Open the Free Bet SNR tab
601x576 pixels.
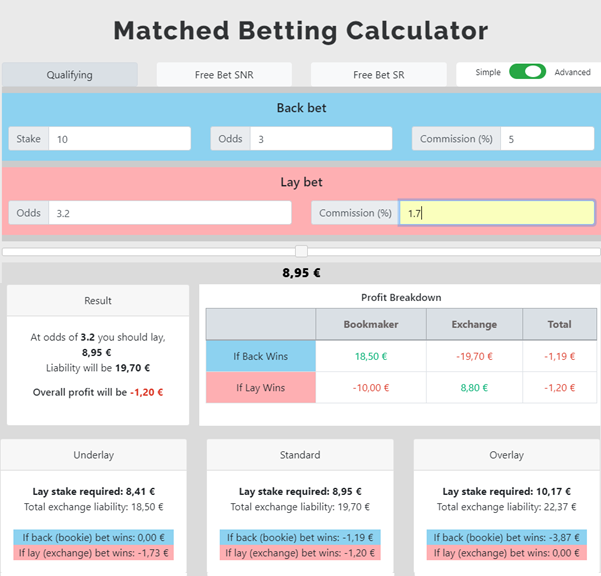(x=224, y=75)
